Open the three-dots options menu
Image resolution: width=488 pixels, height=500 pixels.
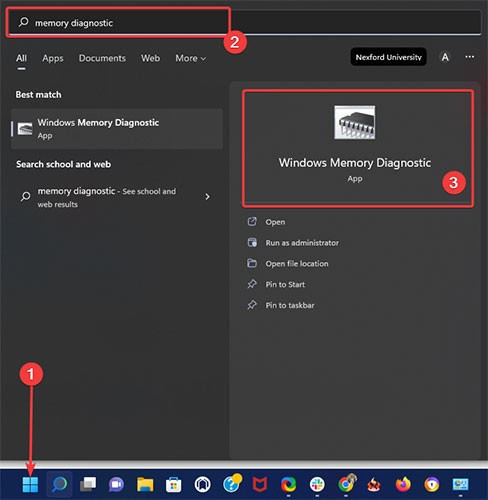pyautogui.click(x=470, y=57)
